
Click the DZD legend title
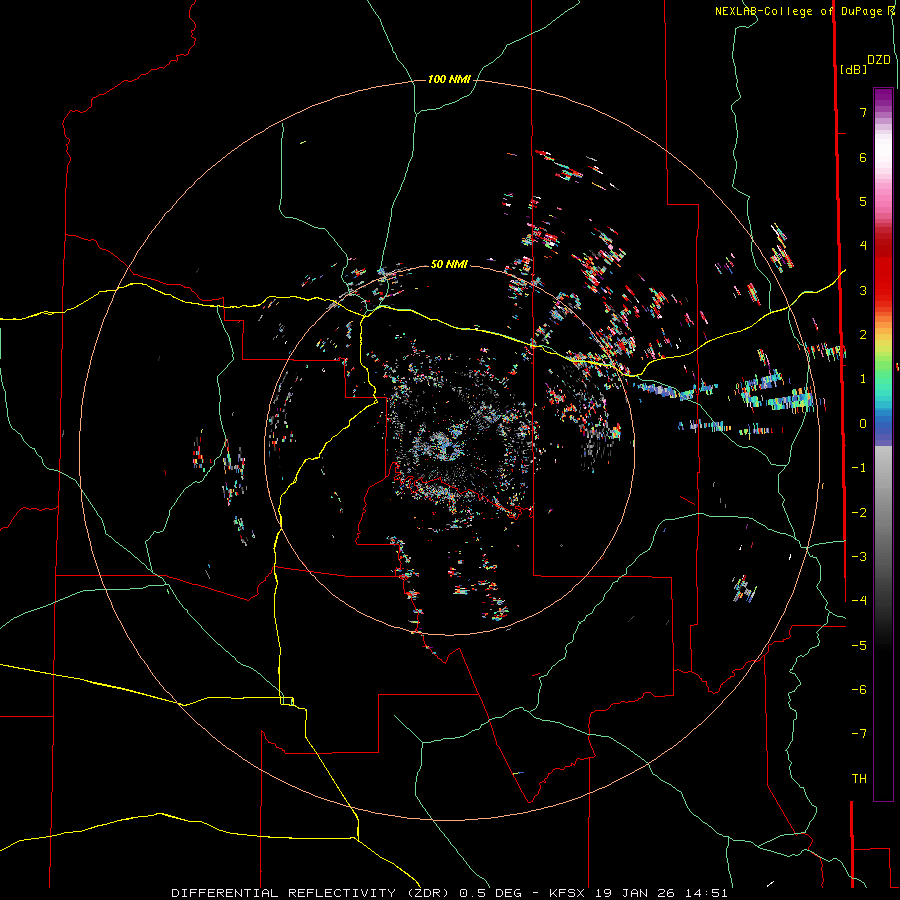pyautogui.click(x=879, y=60)
